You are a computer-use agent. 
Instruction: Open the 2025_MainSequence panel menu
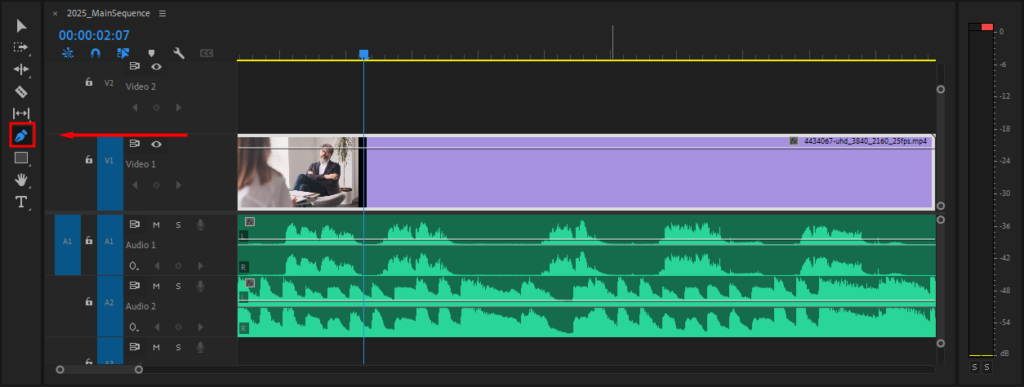(163, 13)
